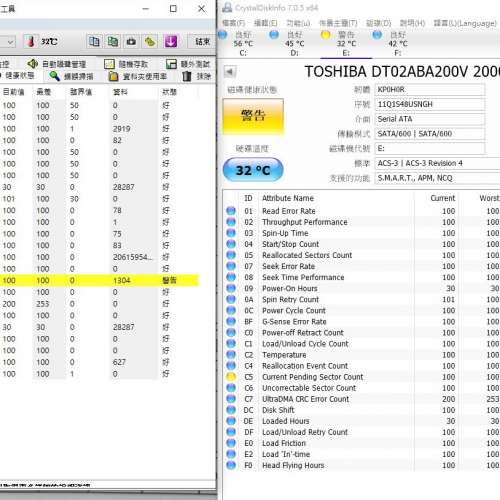Switch to HD Tune erase tab (trash icon)
Image resolution: width=500 pixels, height=500 pixels.
[197, 76]
